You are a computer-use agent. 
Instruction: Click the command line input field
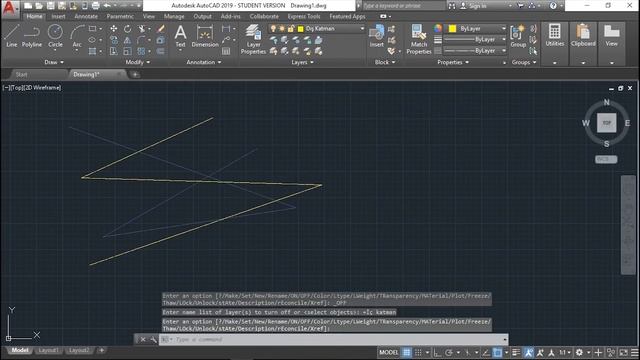(x=333, y=339)
